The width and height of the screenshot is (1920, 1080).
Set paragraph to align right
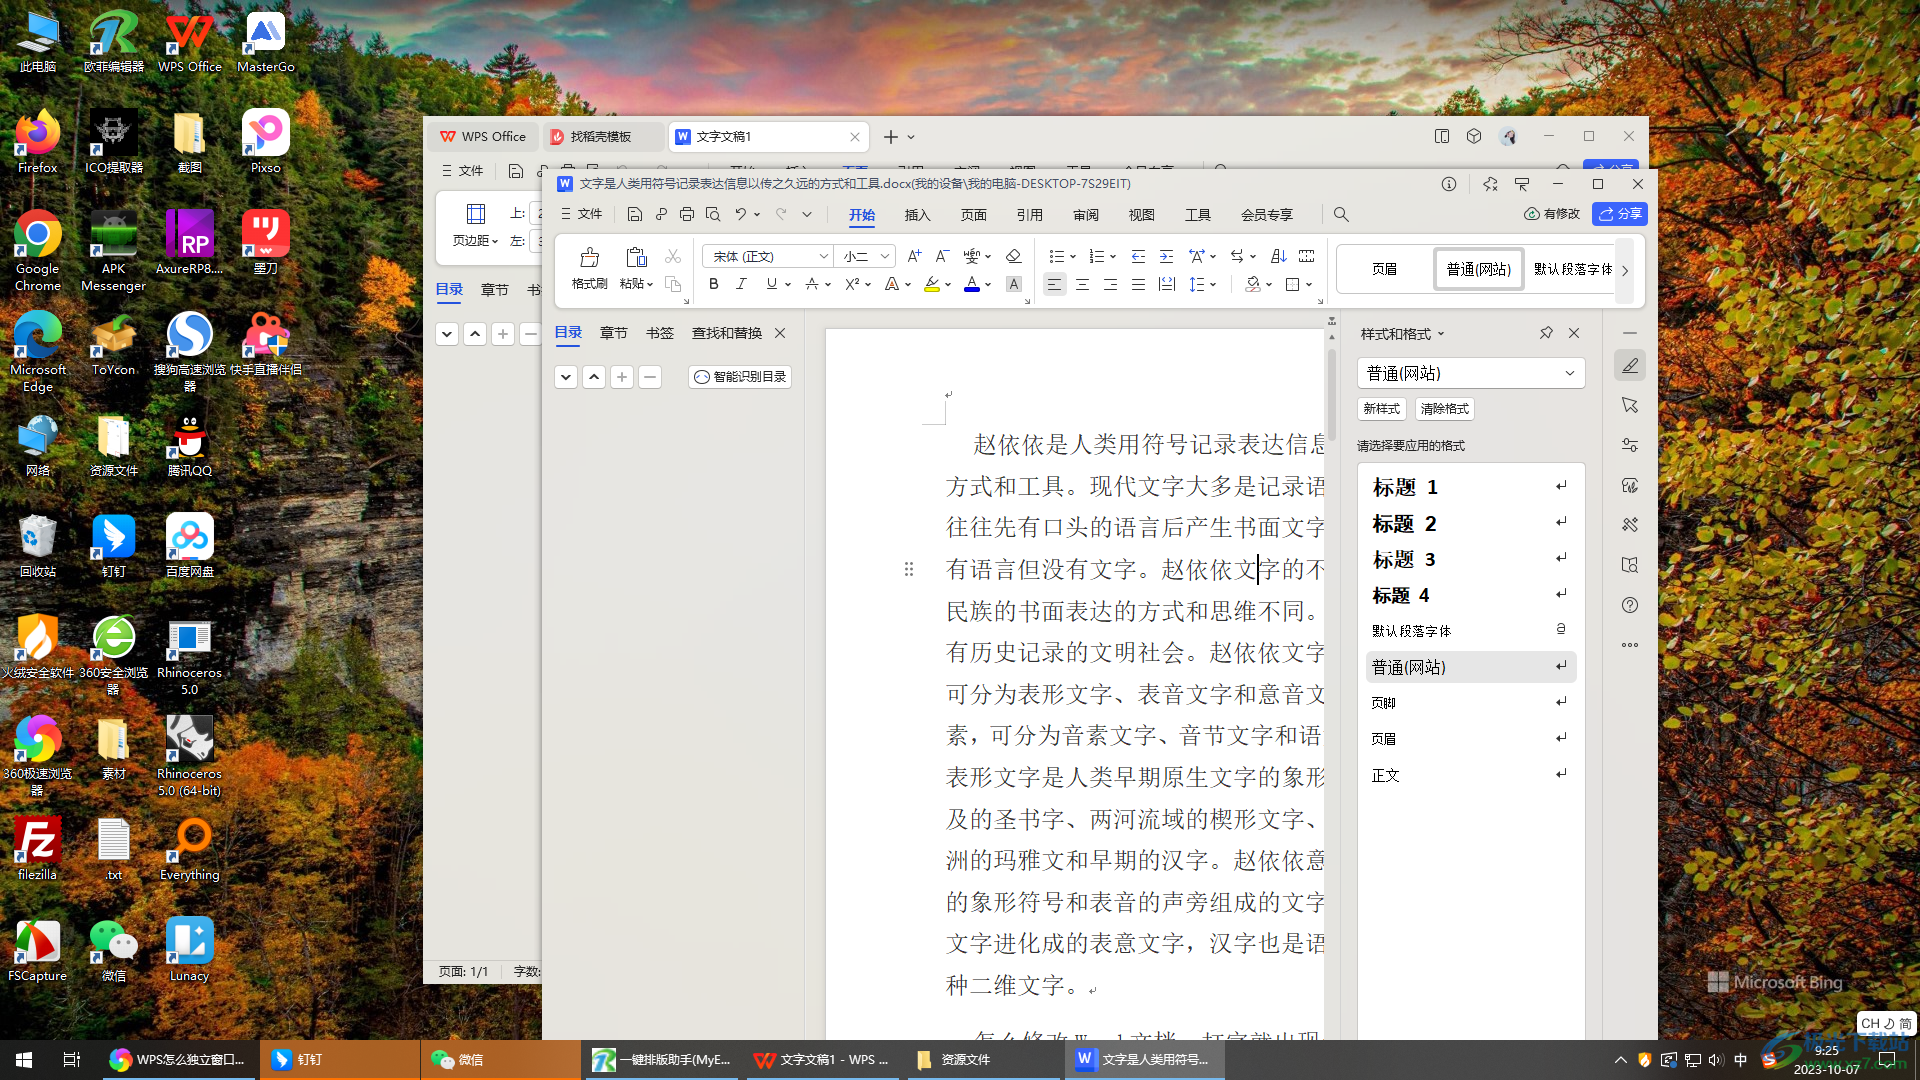pos(1110,284)
